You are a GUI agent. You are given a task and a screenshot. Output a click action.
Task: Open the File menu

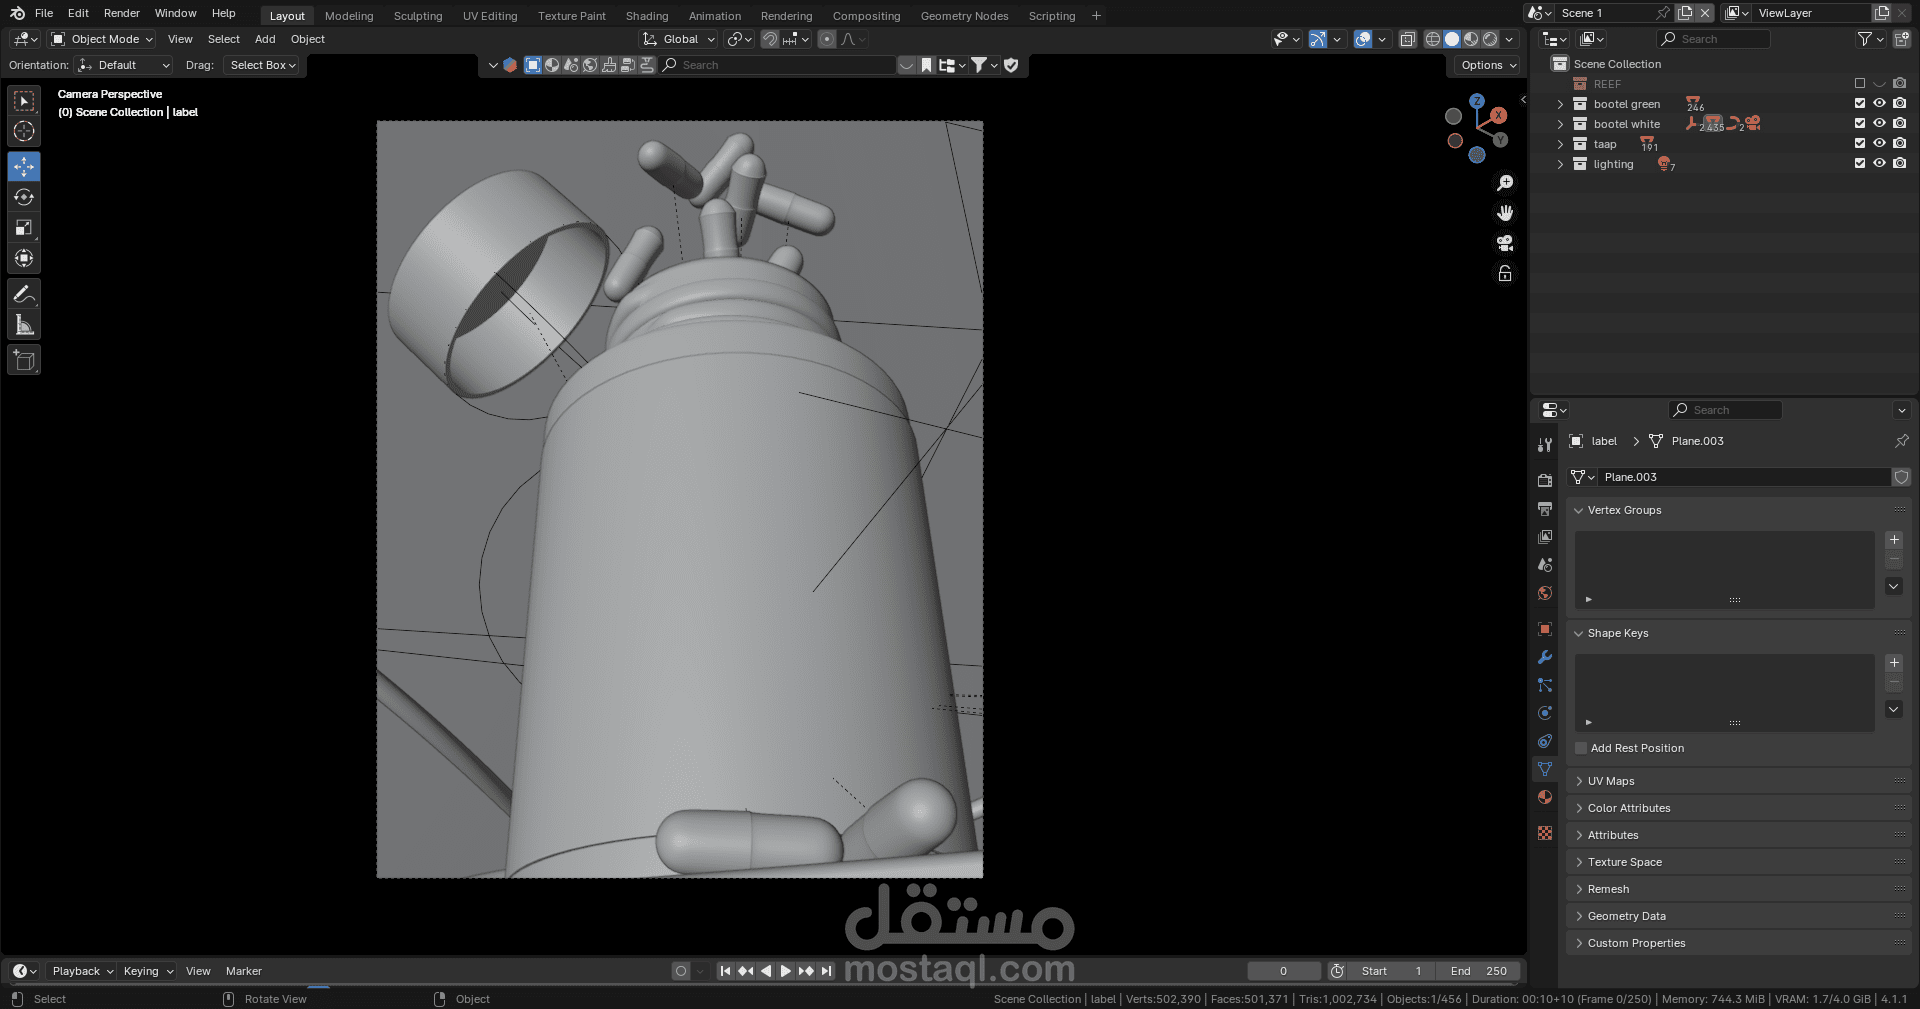point(44,13)
